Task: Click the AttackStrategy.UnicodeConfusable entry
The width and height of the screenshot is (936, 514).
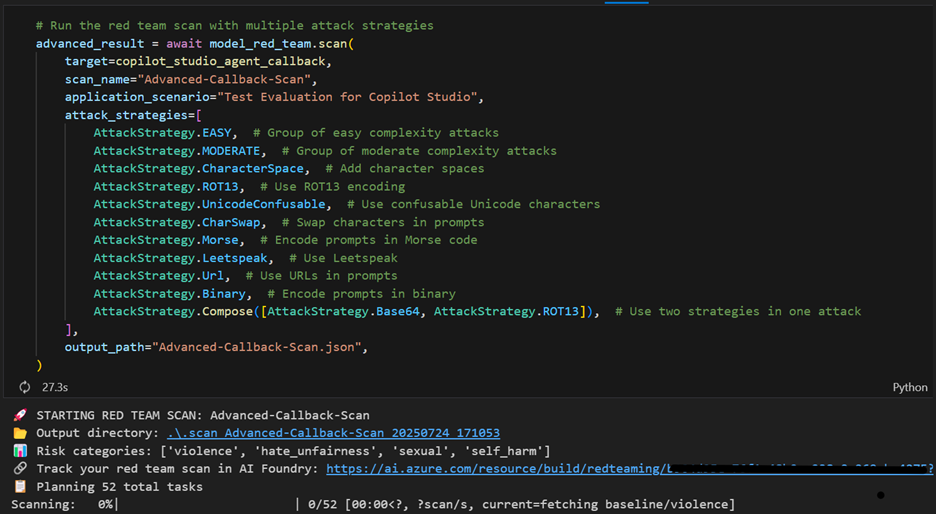Action: click(x=209, y=204)
